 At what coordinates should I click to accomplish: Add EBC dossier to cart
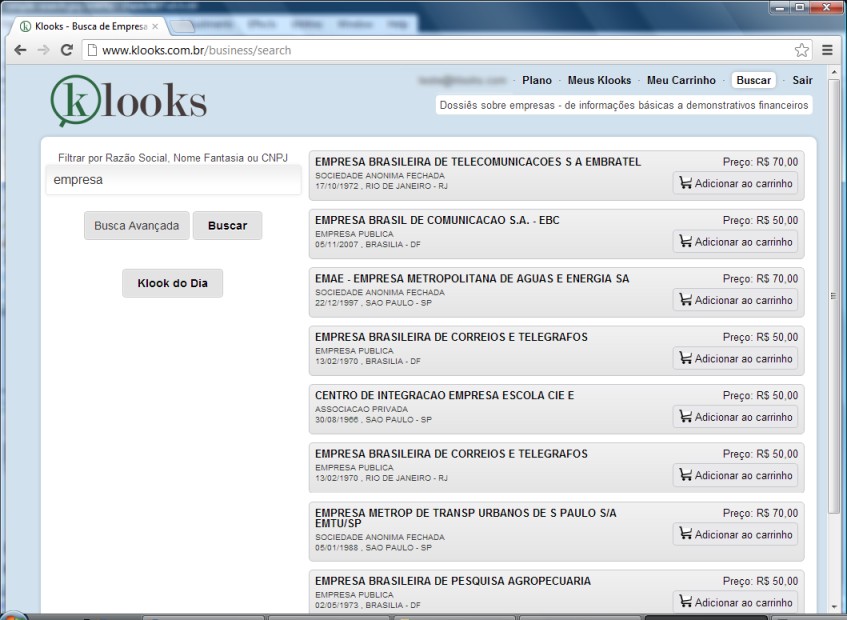pos(735,242)
